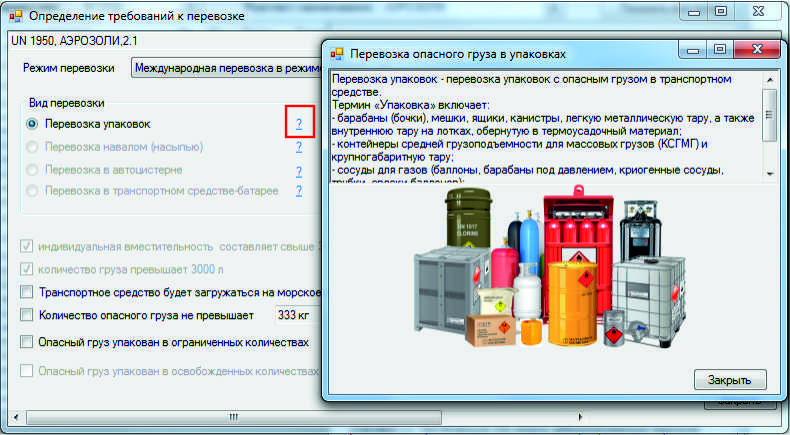Image resolution: width=790 pixels, height=435 pixels.
Task: Click the horizontal scrollbar thumb in main window
Action: 234,417
